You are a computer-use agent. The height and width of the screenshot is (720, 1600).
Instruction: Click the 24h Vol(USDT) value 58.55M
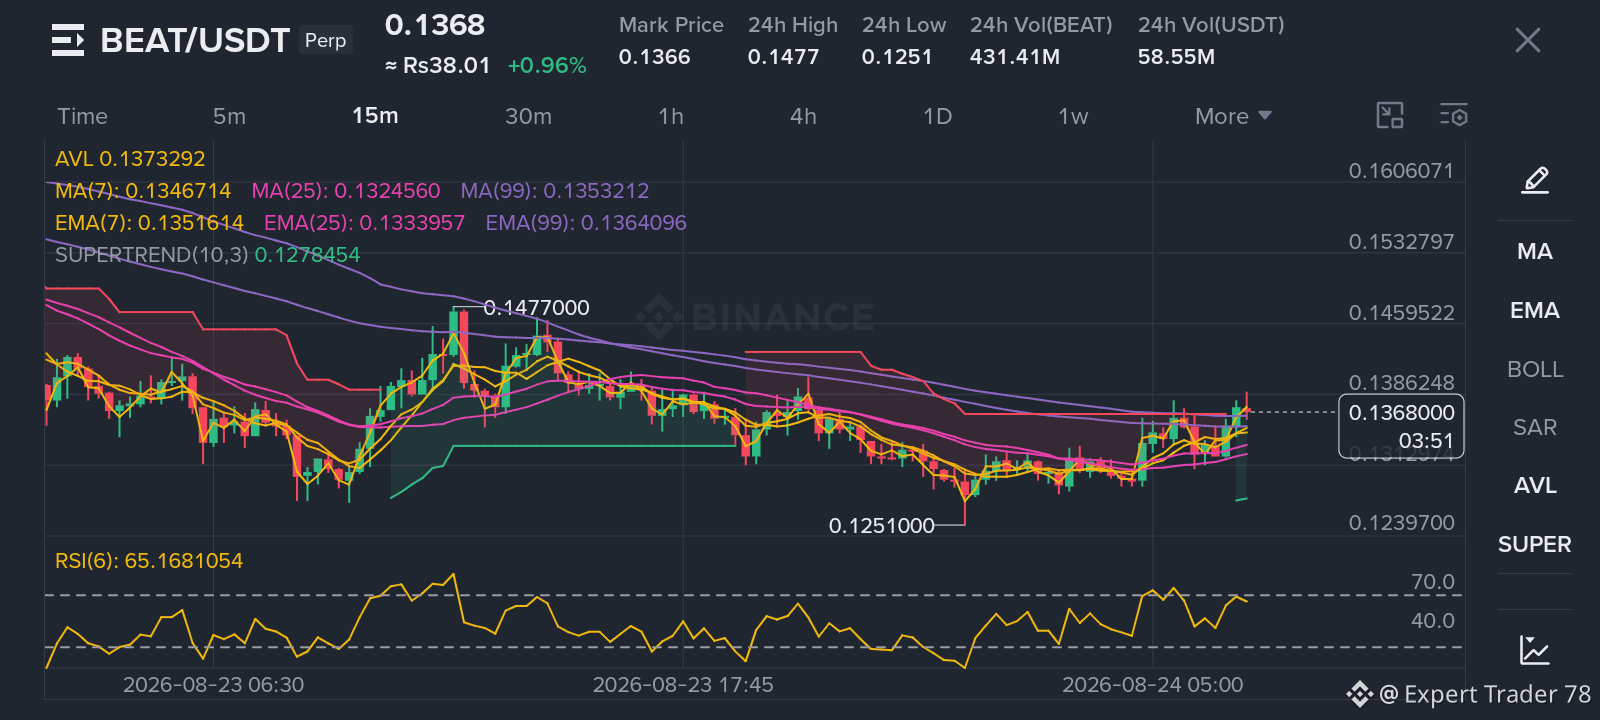coord(1176,57)
